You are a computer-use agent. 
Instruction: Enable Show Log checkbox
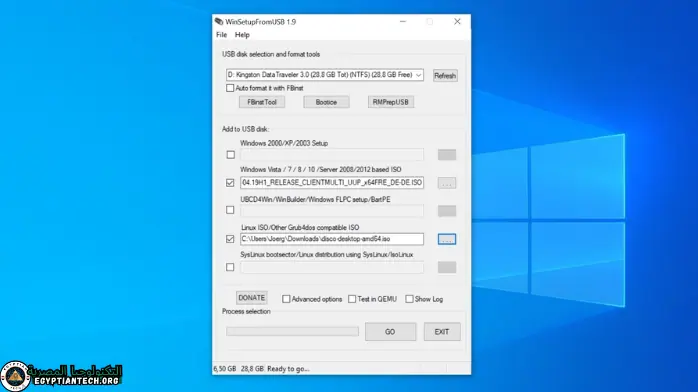click(x=409, y=299)
